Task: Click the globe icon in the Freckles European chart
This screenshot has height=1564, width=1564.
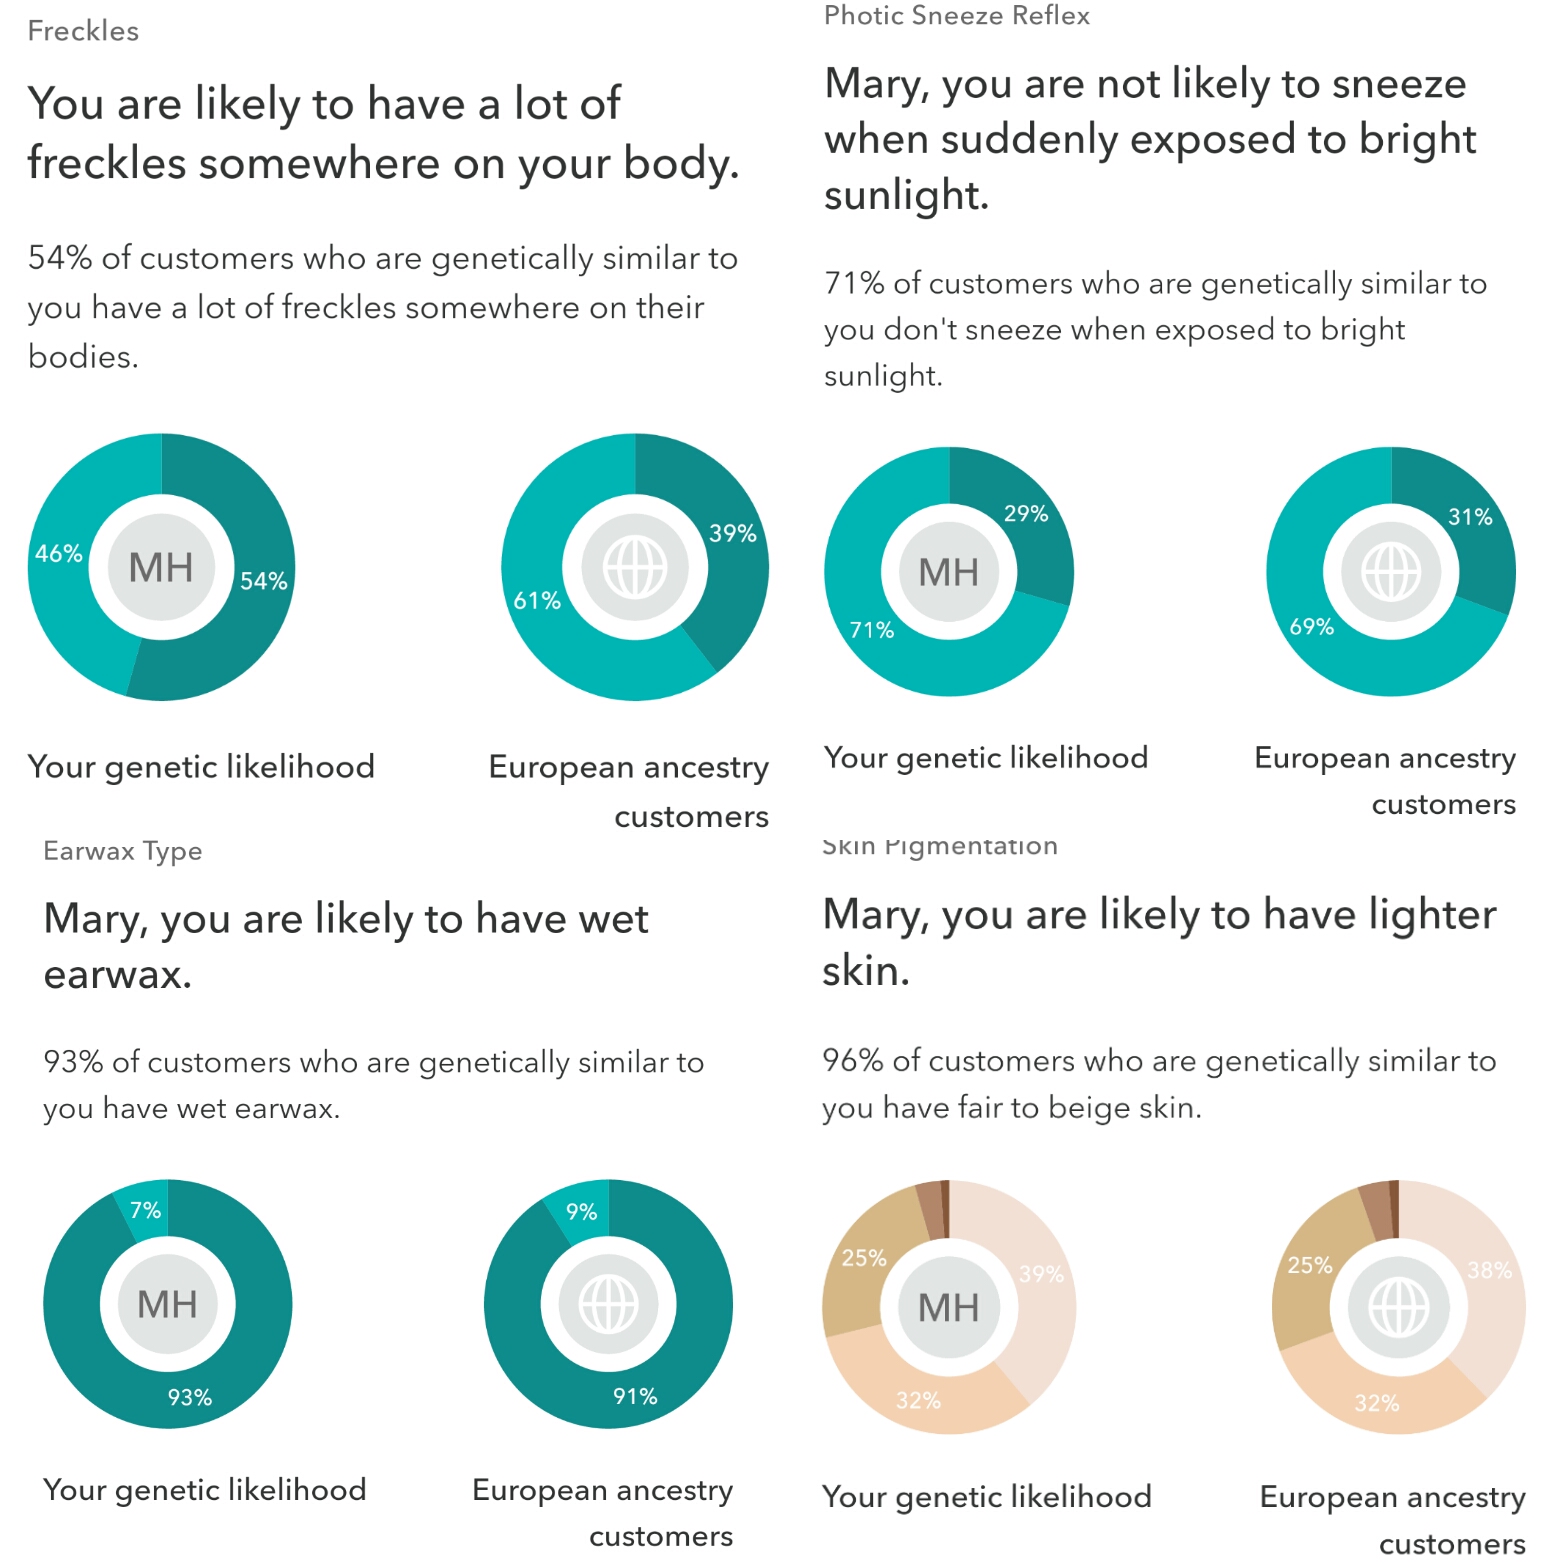Action: [635, 567]
